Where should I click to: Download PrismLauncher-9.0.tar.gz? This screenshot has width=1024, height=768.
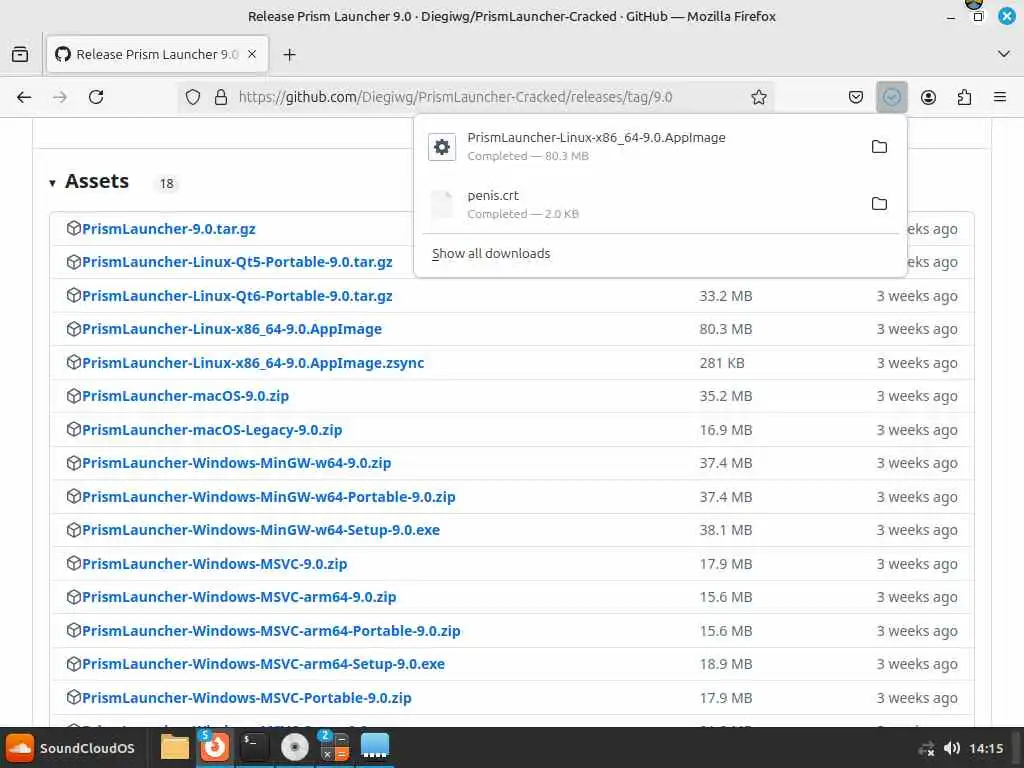tap(168, 229)
